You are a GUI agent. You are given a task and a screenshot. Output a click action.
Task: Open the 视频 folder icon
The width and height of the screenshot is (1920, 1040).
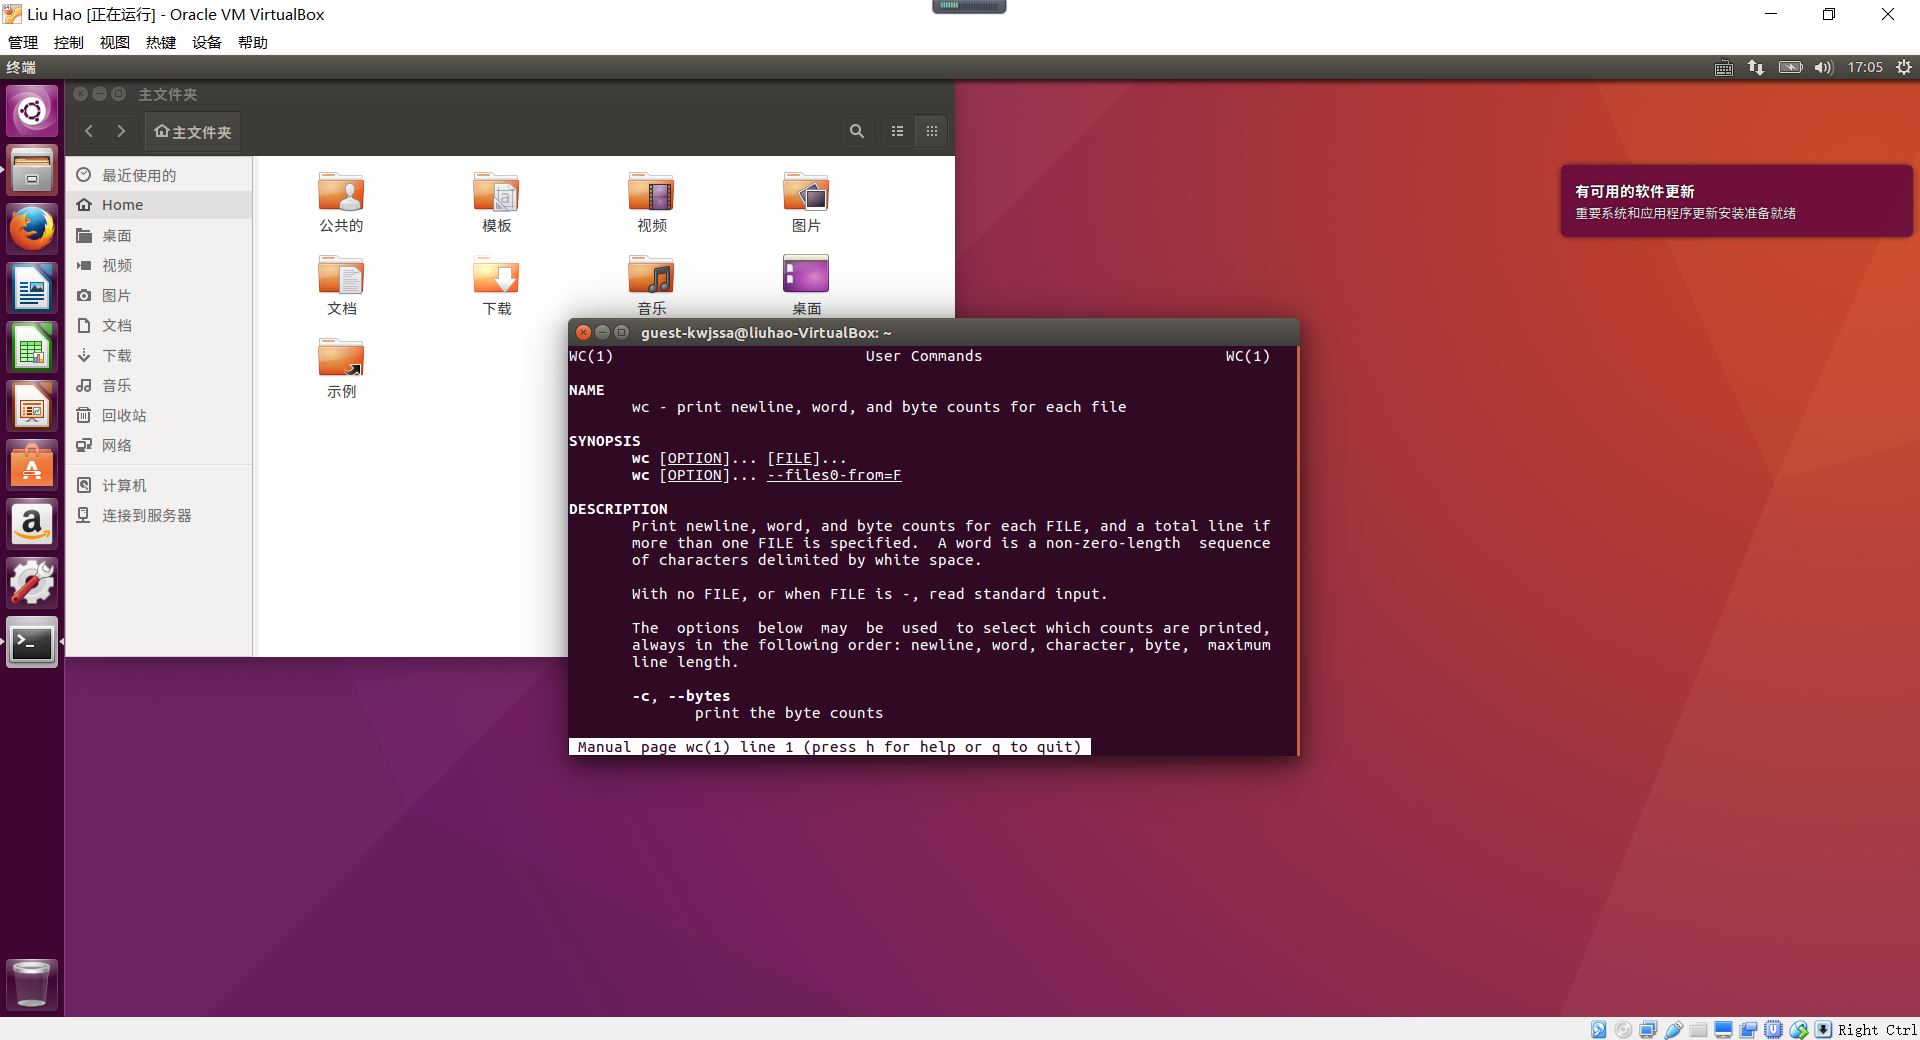pos(651,202)
